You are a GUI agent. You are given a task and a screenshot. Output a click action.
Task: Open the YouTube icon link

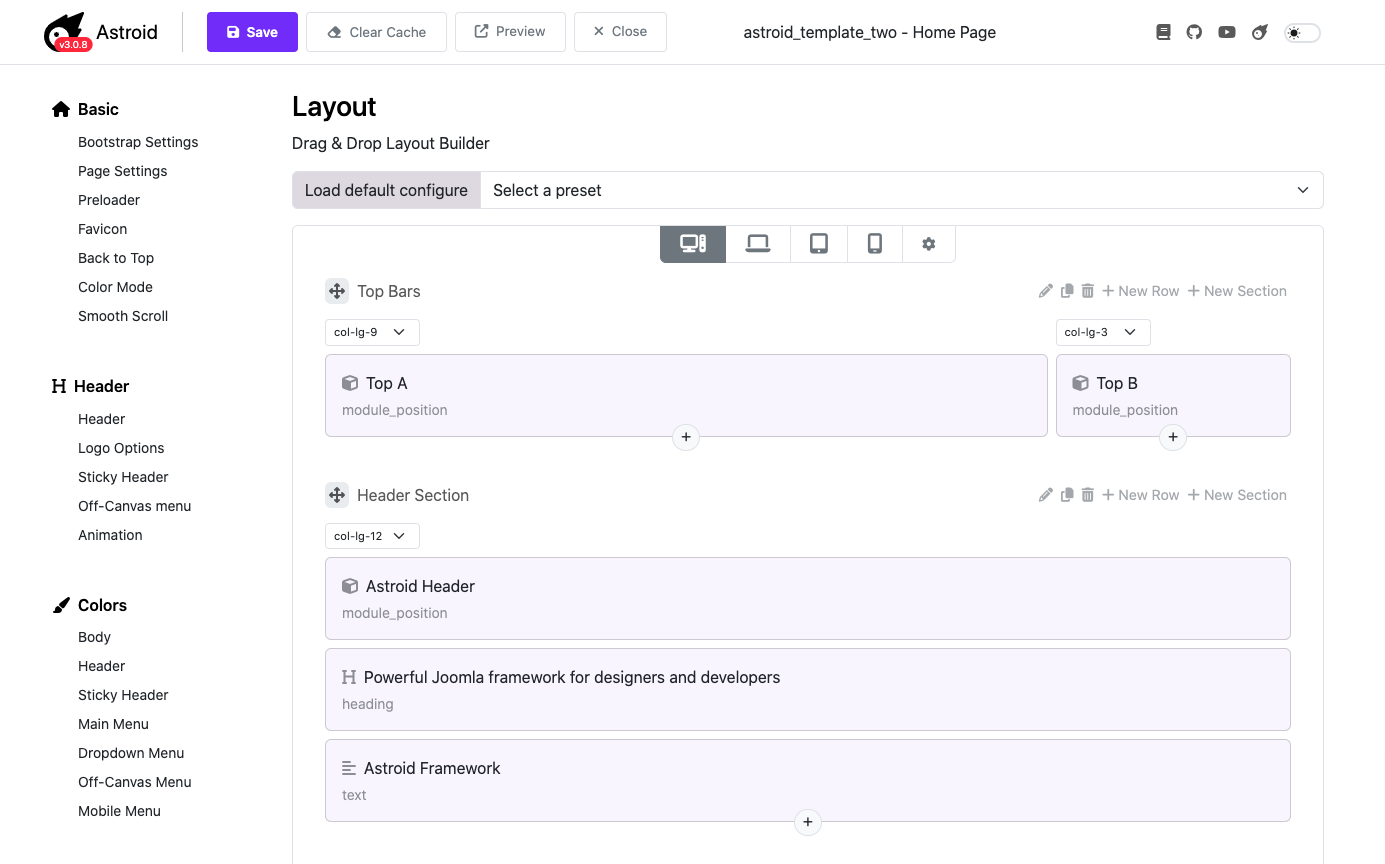coord(1227,32)
